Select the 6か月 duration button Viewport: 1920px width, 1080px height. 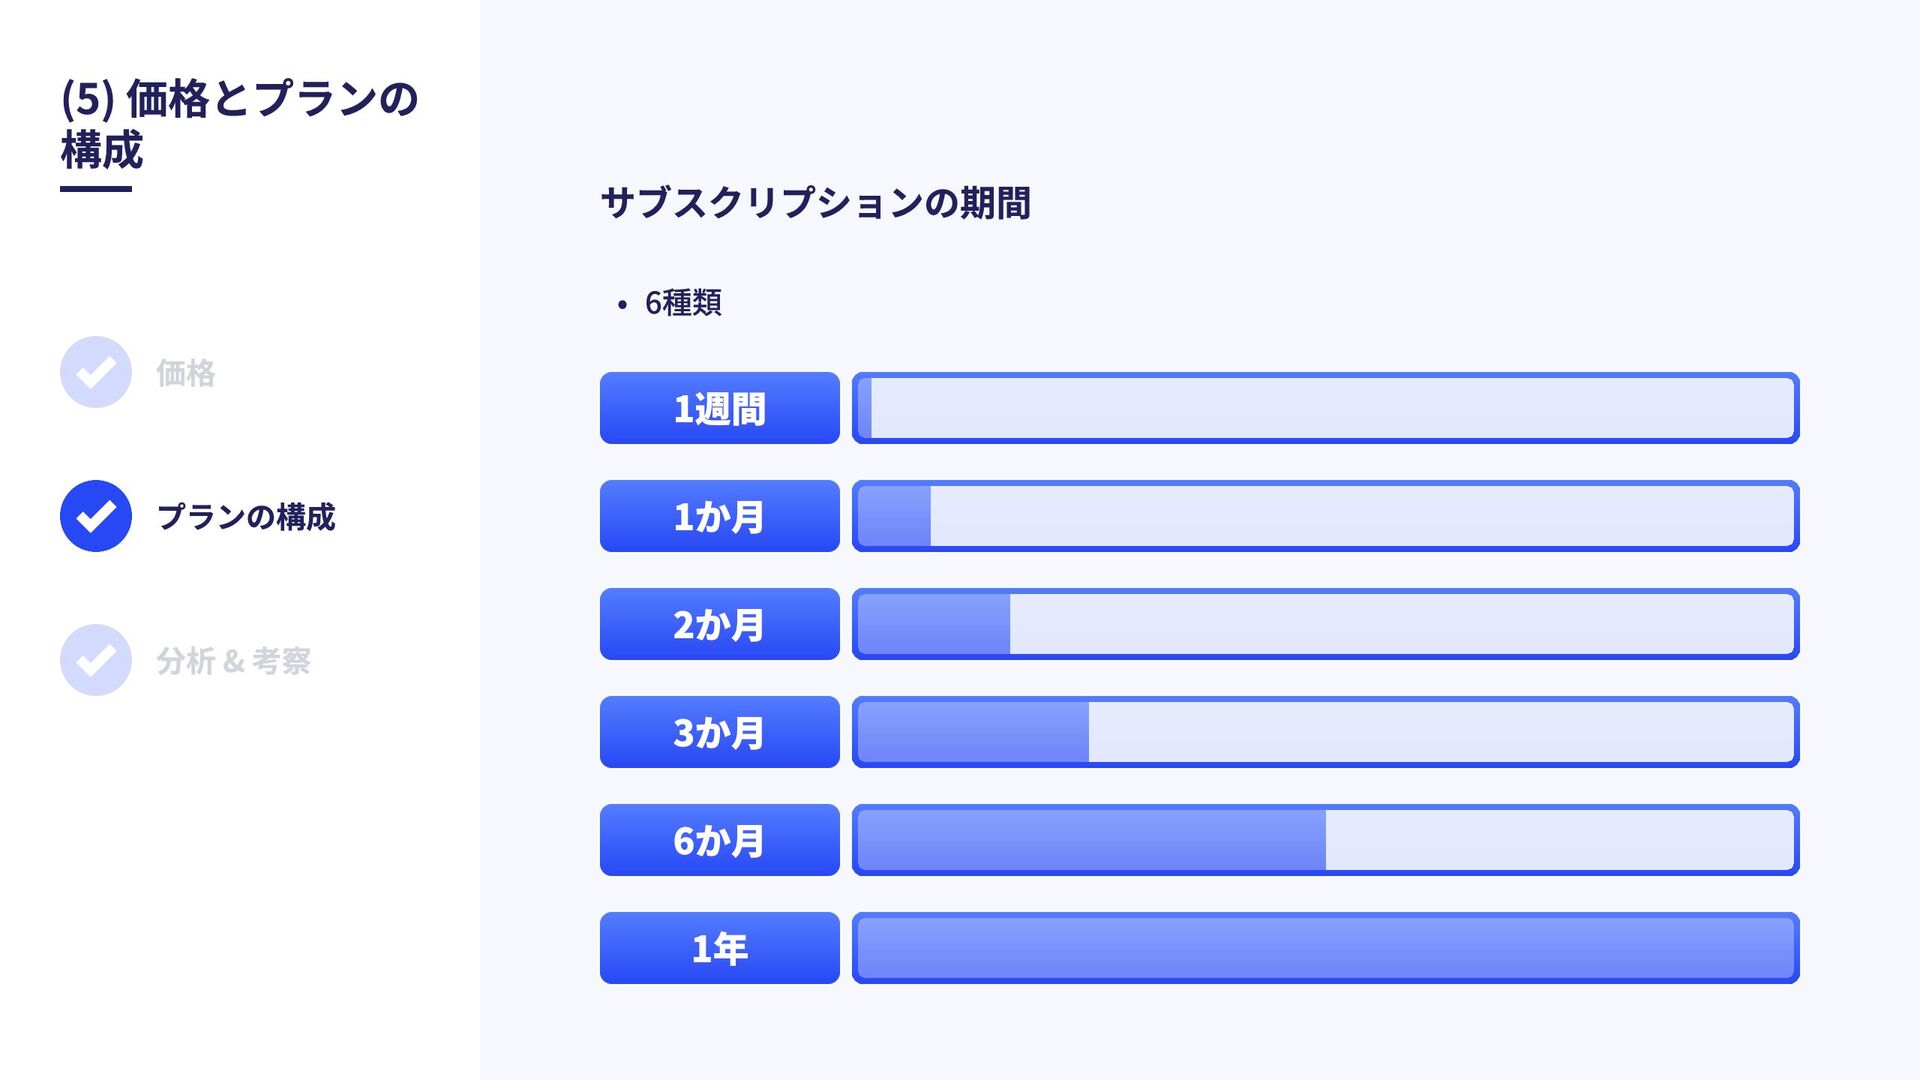tap(720, 840)
